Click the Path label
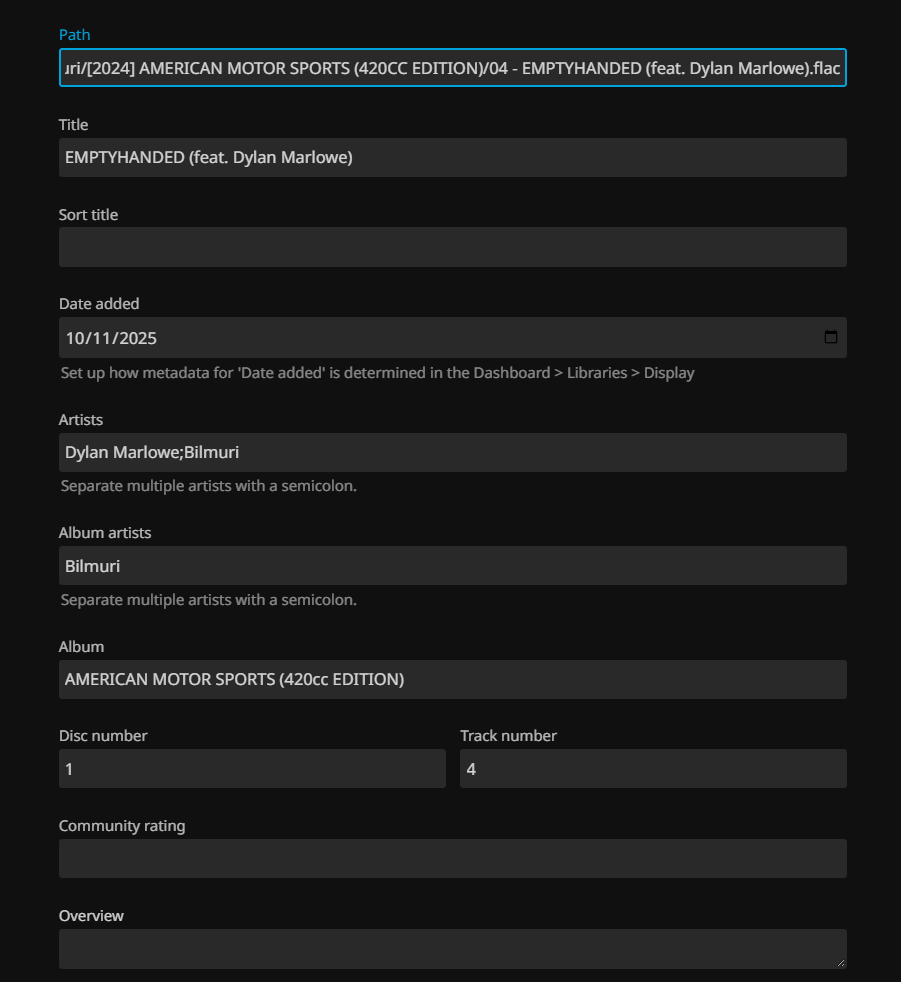 point(74,35)
